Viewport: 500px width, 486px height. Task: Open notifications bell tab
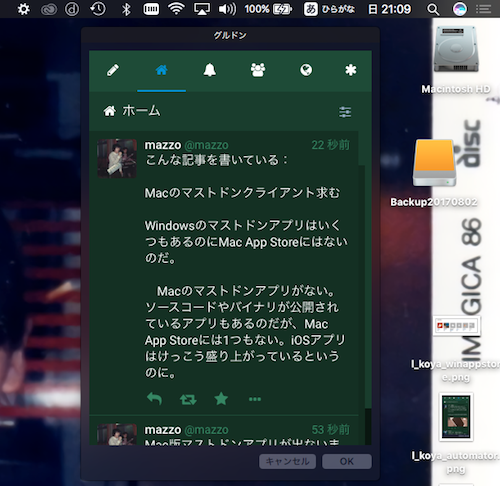pos(210,70)
